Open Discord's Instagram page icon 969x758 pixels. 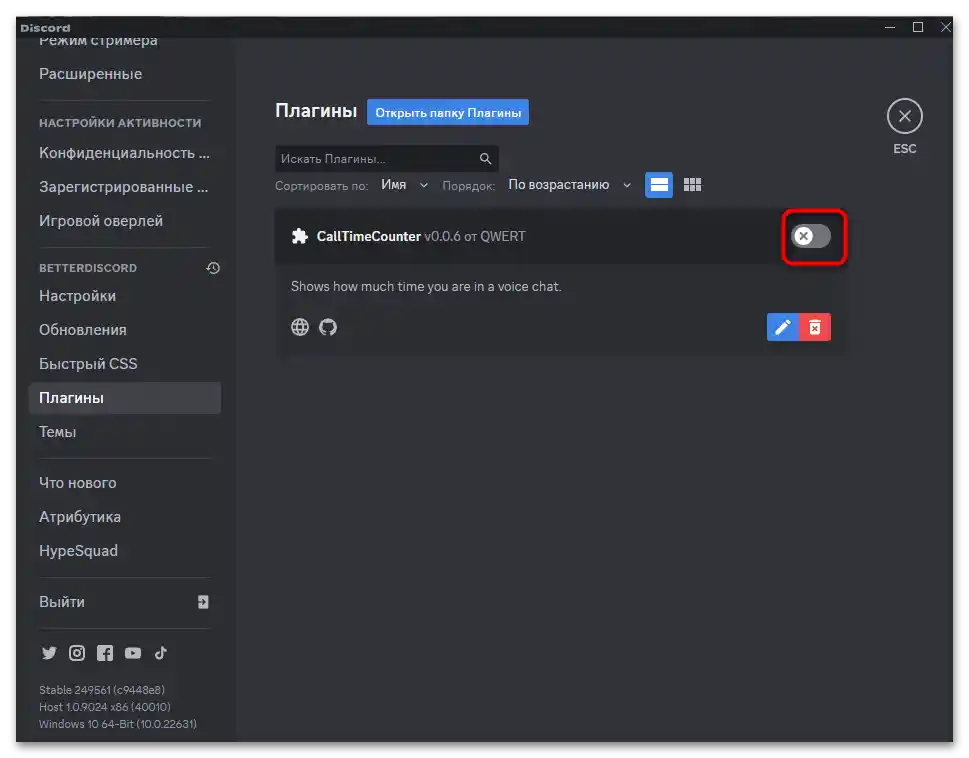(x=77, y=653)
